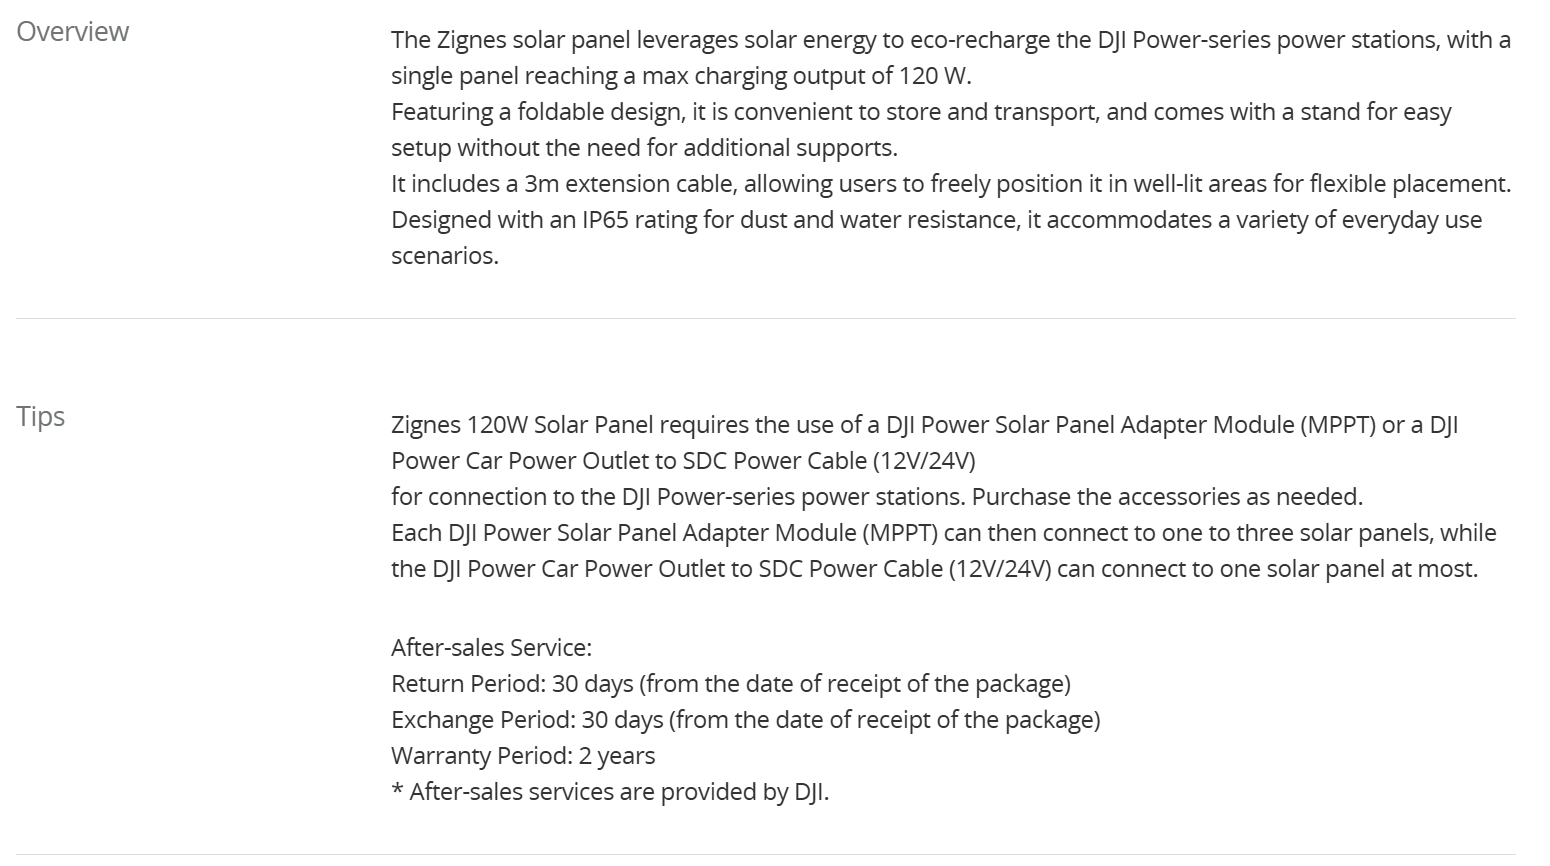Click the "After-sales Service:" label
The height and width of the screenshot is (866, 1550).
pos(491,648)
